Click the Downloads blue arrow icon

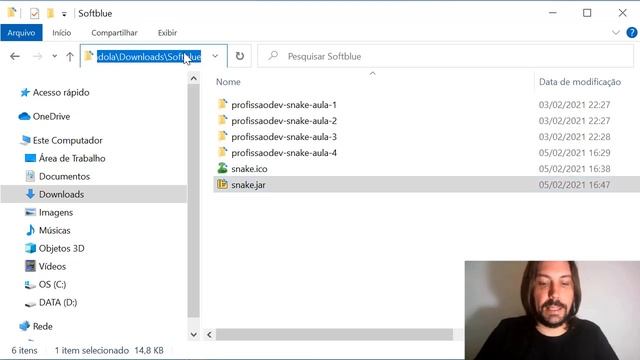pyautogui.click(x=30, y=194)
